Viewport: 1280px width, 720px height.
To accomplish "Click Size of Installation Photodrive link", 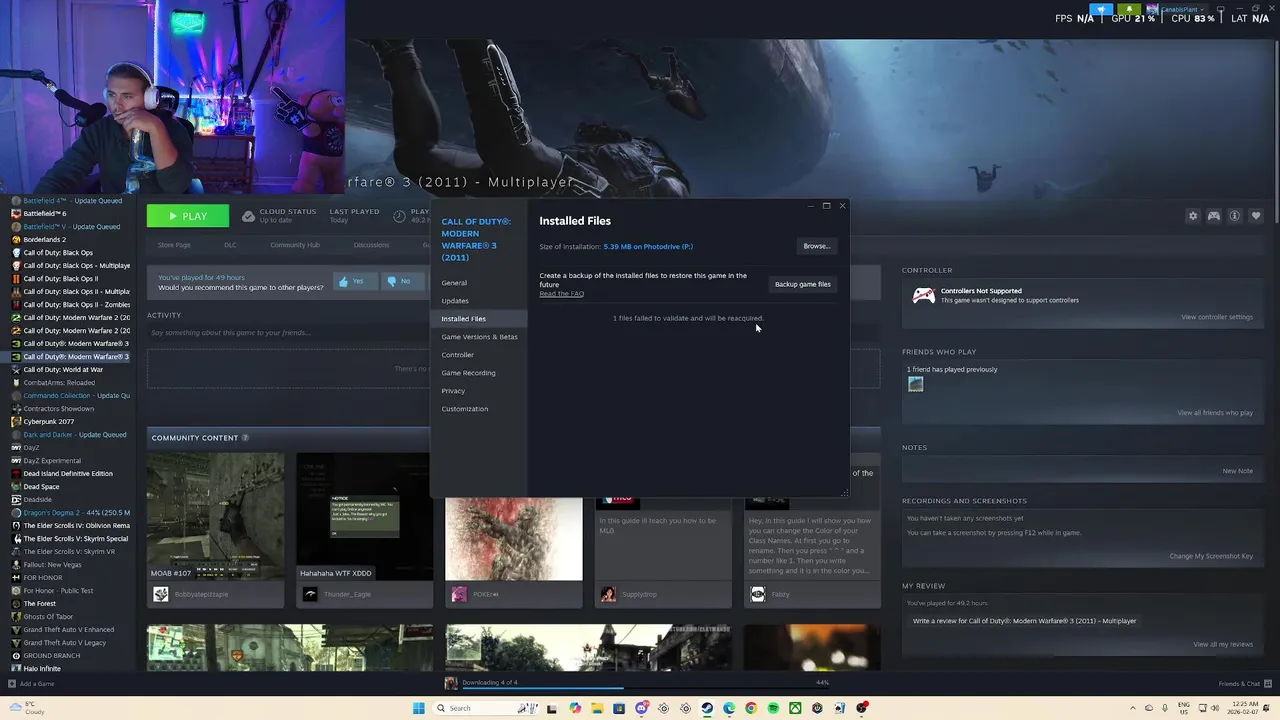I will click(648, 247).
